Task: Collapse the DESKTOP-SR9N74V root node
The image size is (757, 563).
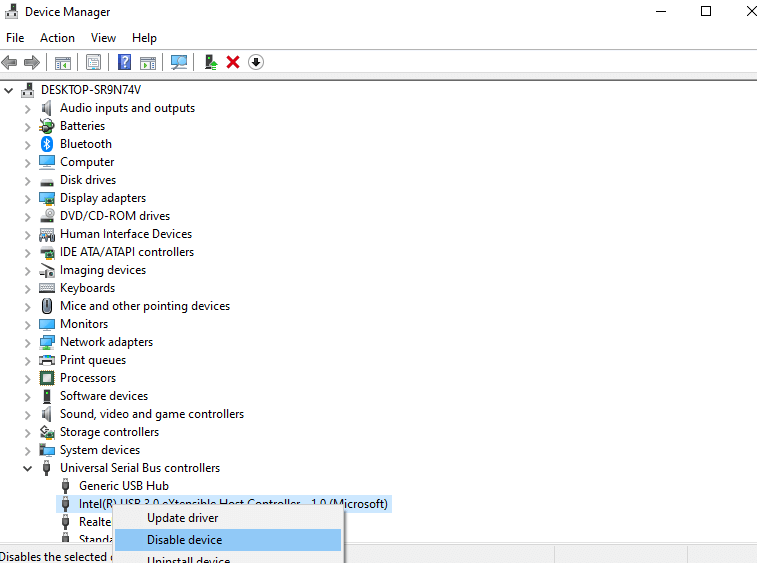Action: 9,90
